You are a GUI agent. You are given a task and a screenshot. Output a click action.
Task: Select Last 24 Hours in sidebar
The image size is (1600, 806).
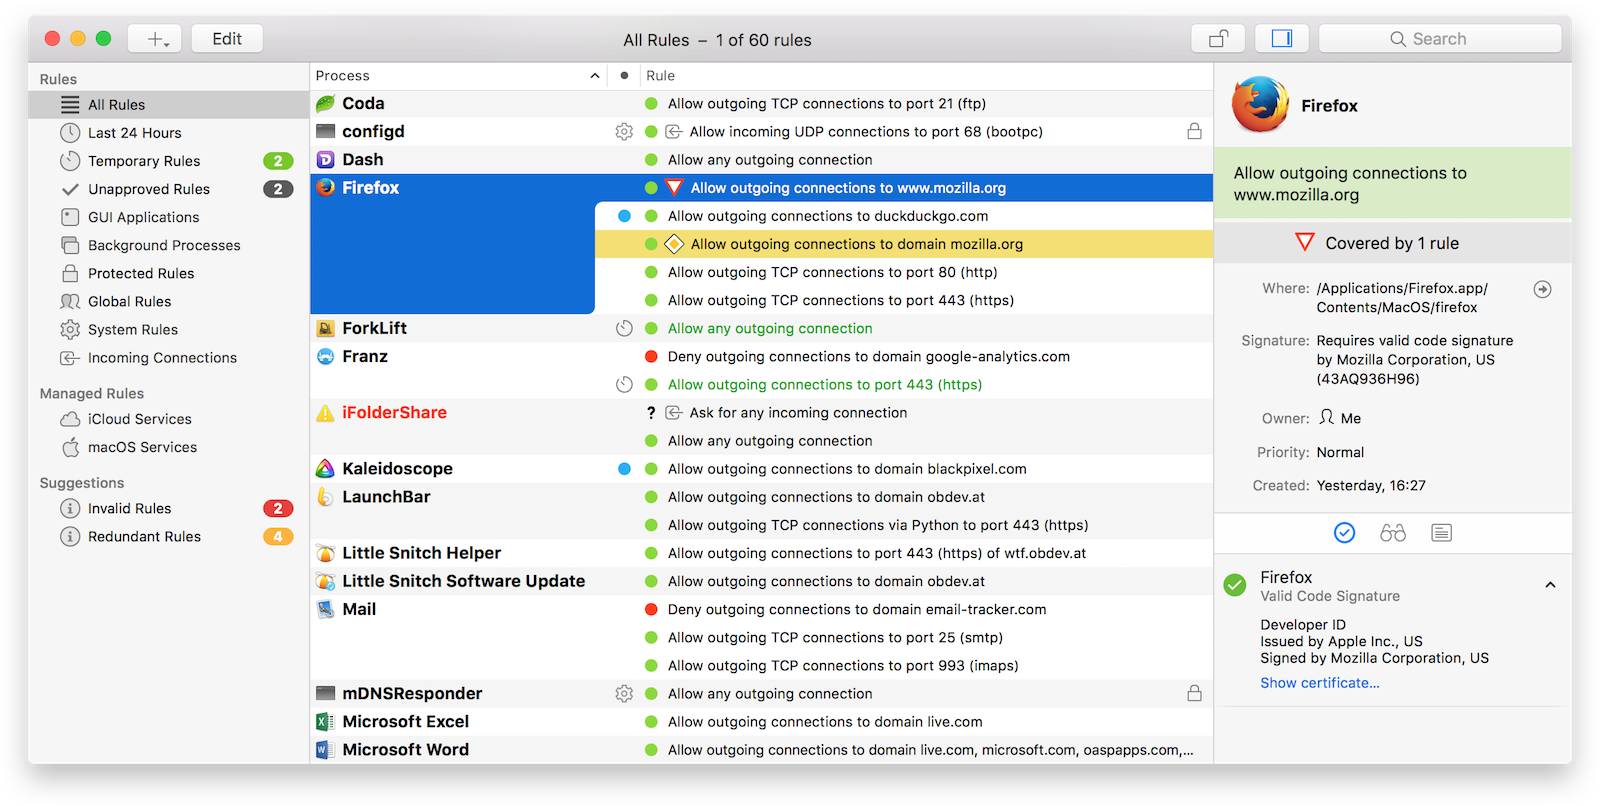pyautogui.click(x=169, y=133)
